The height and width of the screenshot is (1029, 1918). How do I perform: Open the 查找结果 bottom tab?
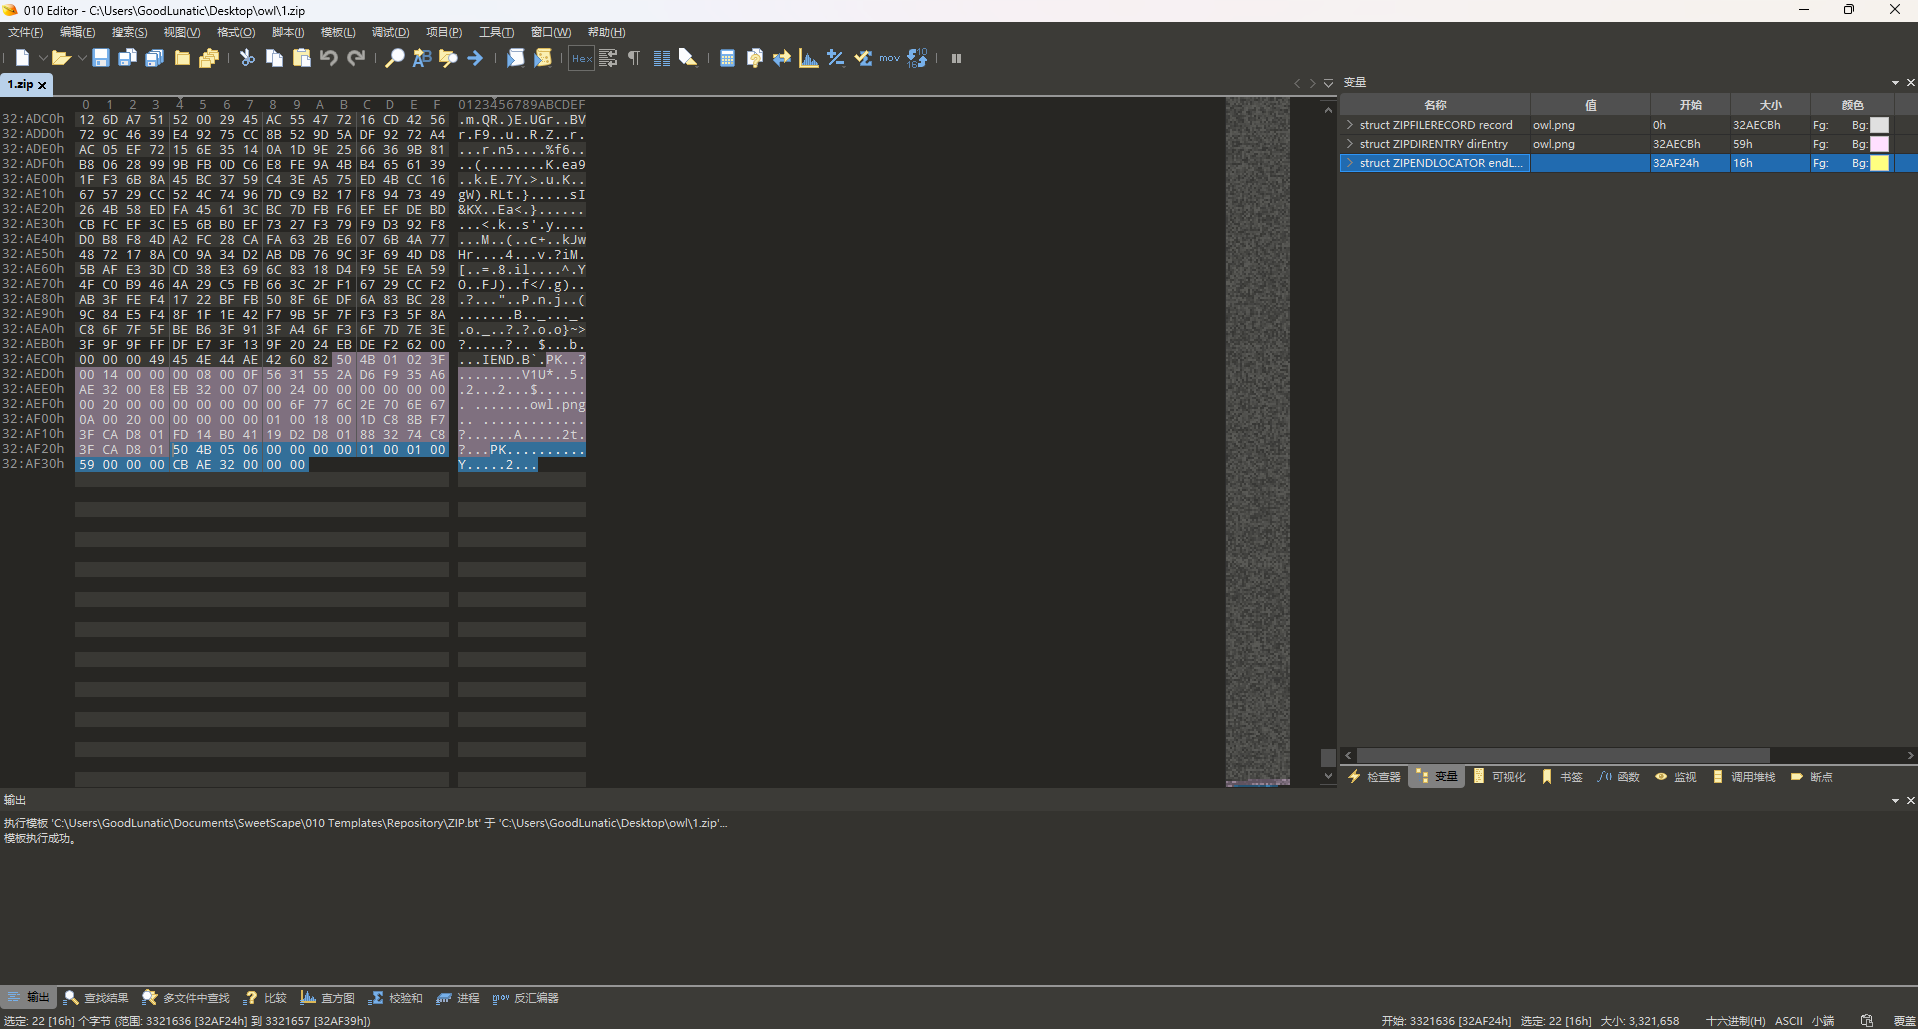coord(96,998)
